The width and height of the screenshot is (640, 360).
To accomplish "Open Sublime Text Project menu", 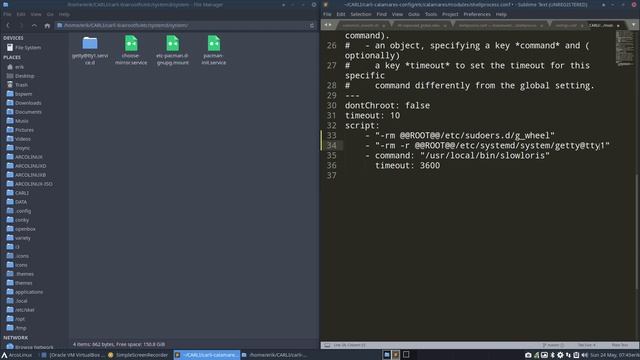I will click(450, 14).
